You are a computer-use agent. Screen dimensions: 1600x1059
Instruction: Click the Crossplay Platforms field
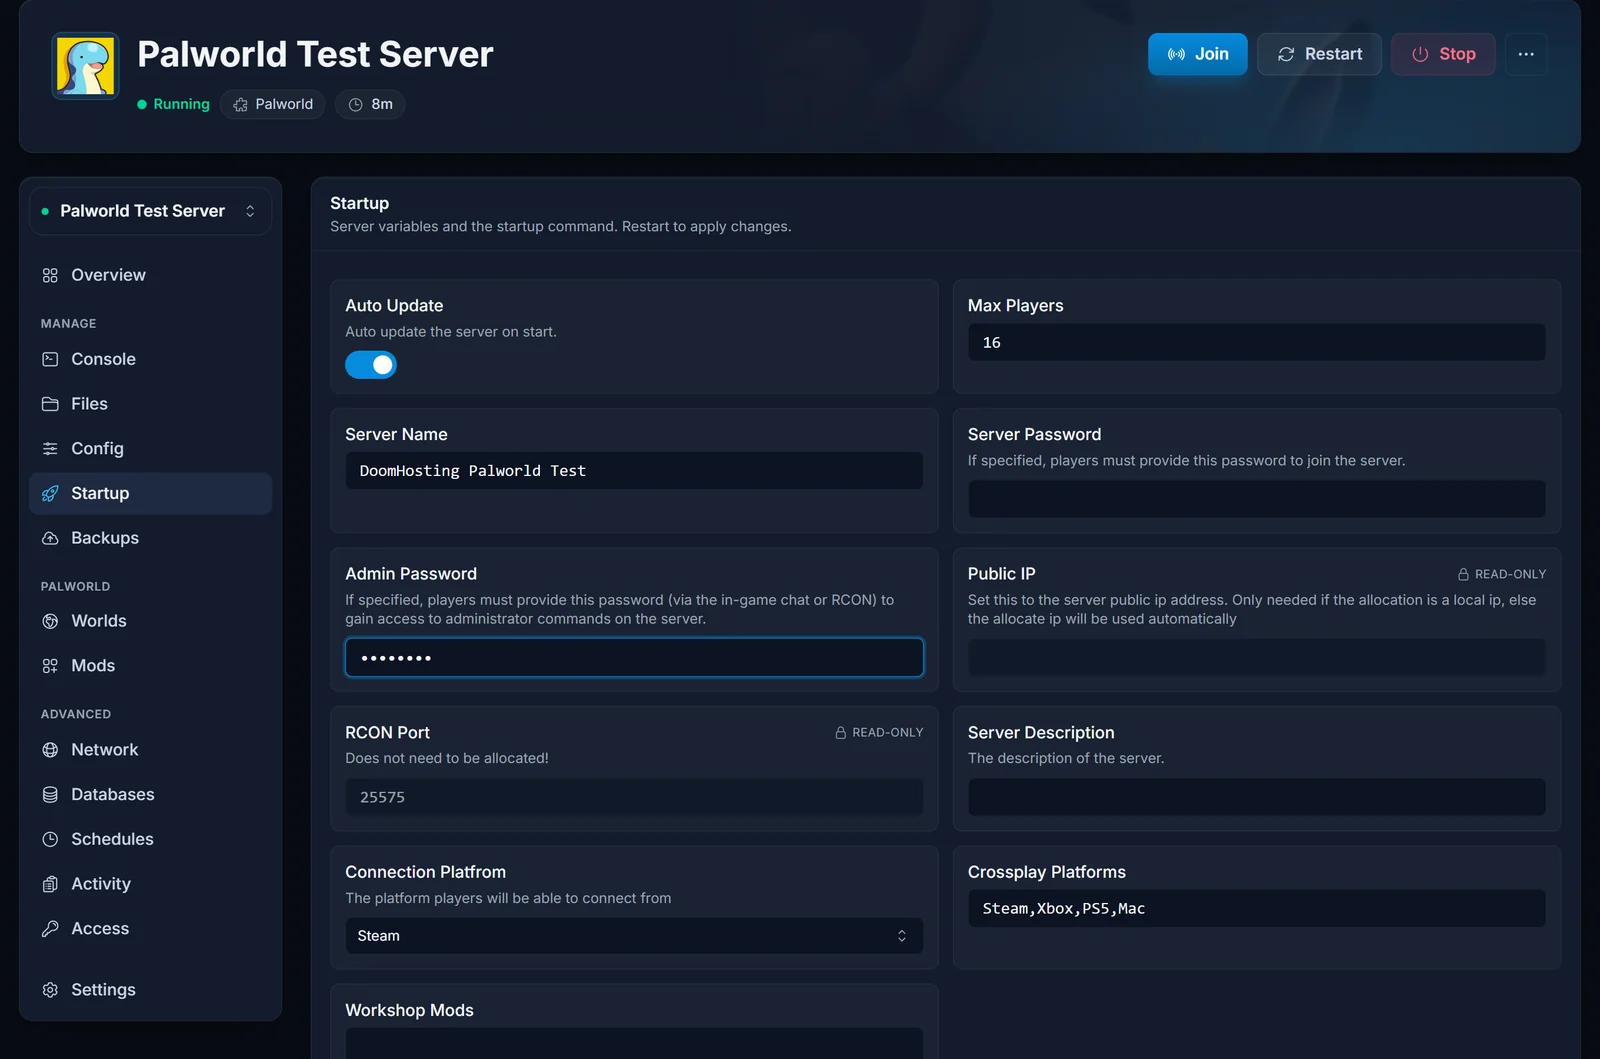(1256, 908)
